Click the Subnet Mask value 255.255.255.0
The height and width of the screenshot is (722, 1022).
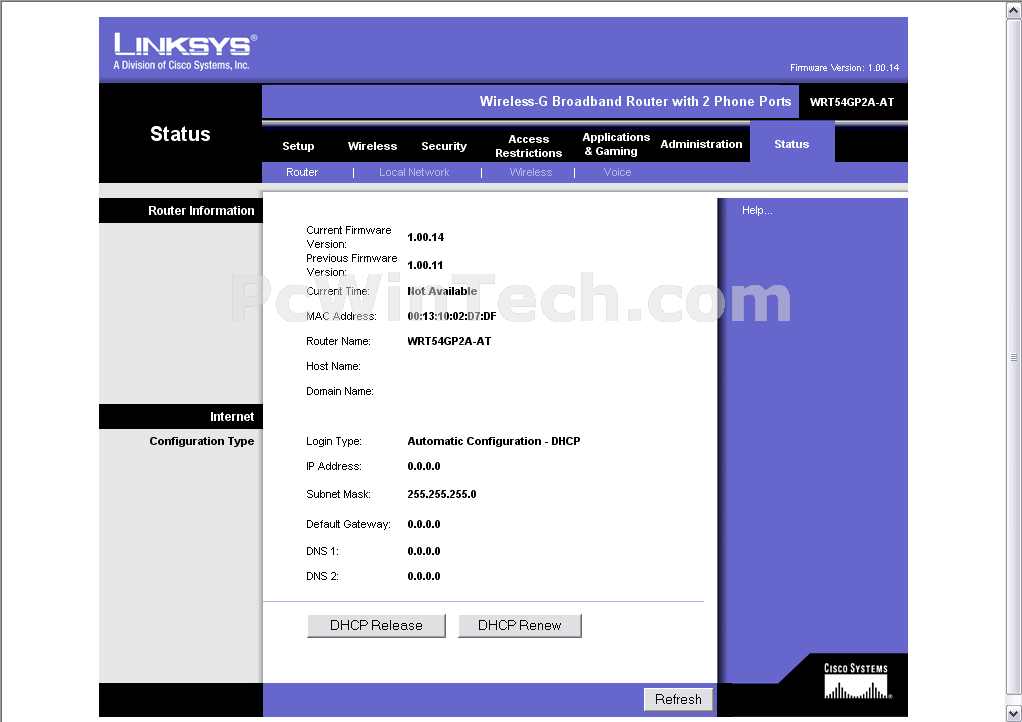pyautogui.click(x=442, y=495)
